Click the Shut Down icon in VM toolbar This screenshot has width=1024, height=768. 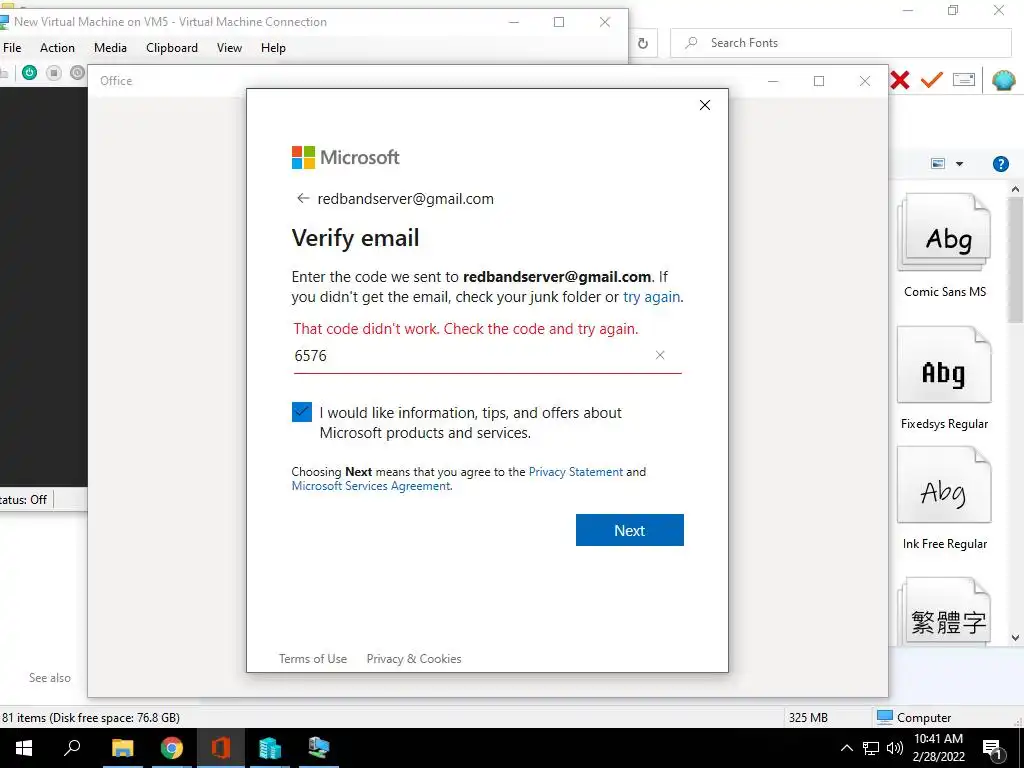[x=78, y=72]
